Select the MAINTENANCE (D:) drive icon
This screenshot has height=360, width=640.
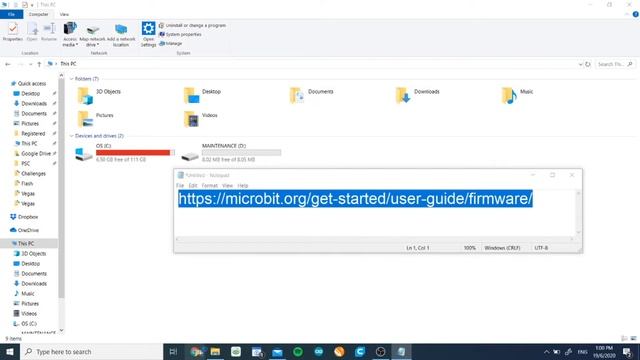tap(190, 156)
